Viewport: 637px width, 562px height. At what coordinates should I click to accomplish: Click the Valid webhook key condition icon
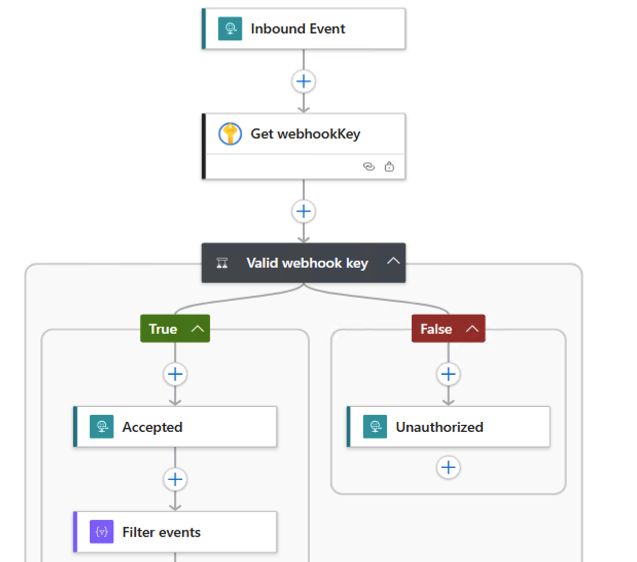point(222,263)
